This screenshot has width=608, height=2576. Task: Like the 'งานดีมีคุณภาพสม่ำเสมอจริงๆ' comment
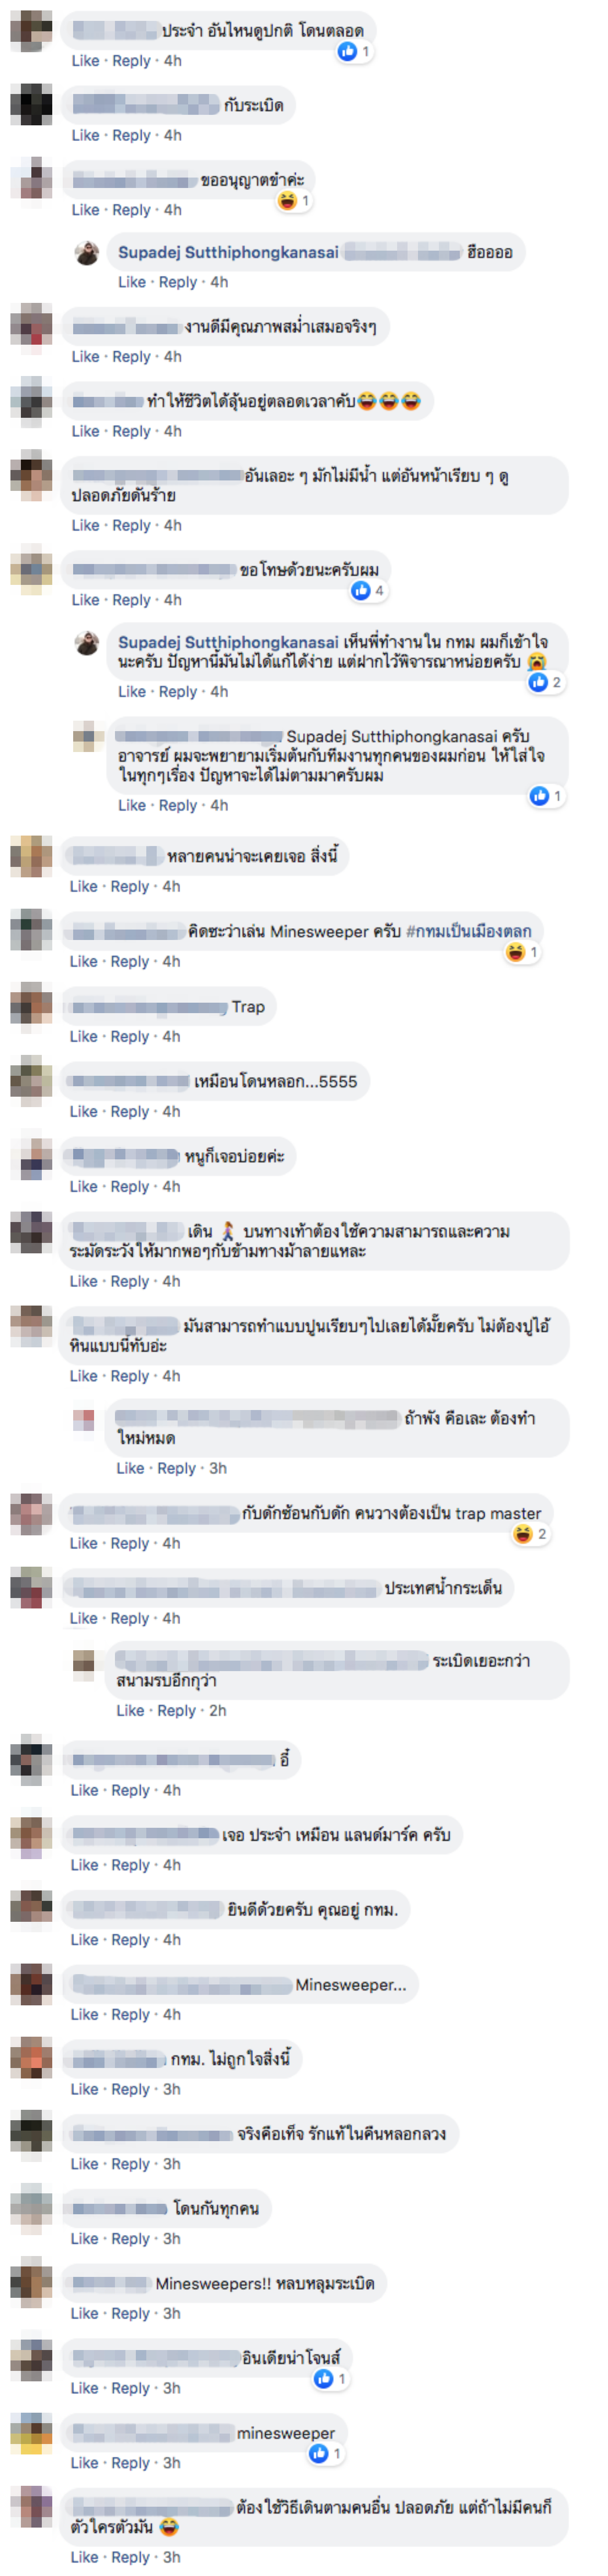click(85, 356)
